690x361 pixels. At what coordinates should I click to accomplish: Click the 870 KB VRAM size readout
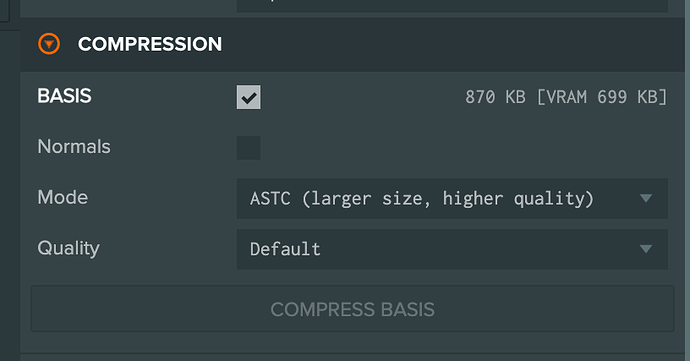566,97
